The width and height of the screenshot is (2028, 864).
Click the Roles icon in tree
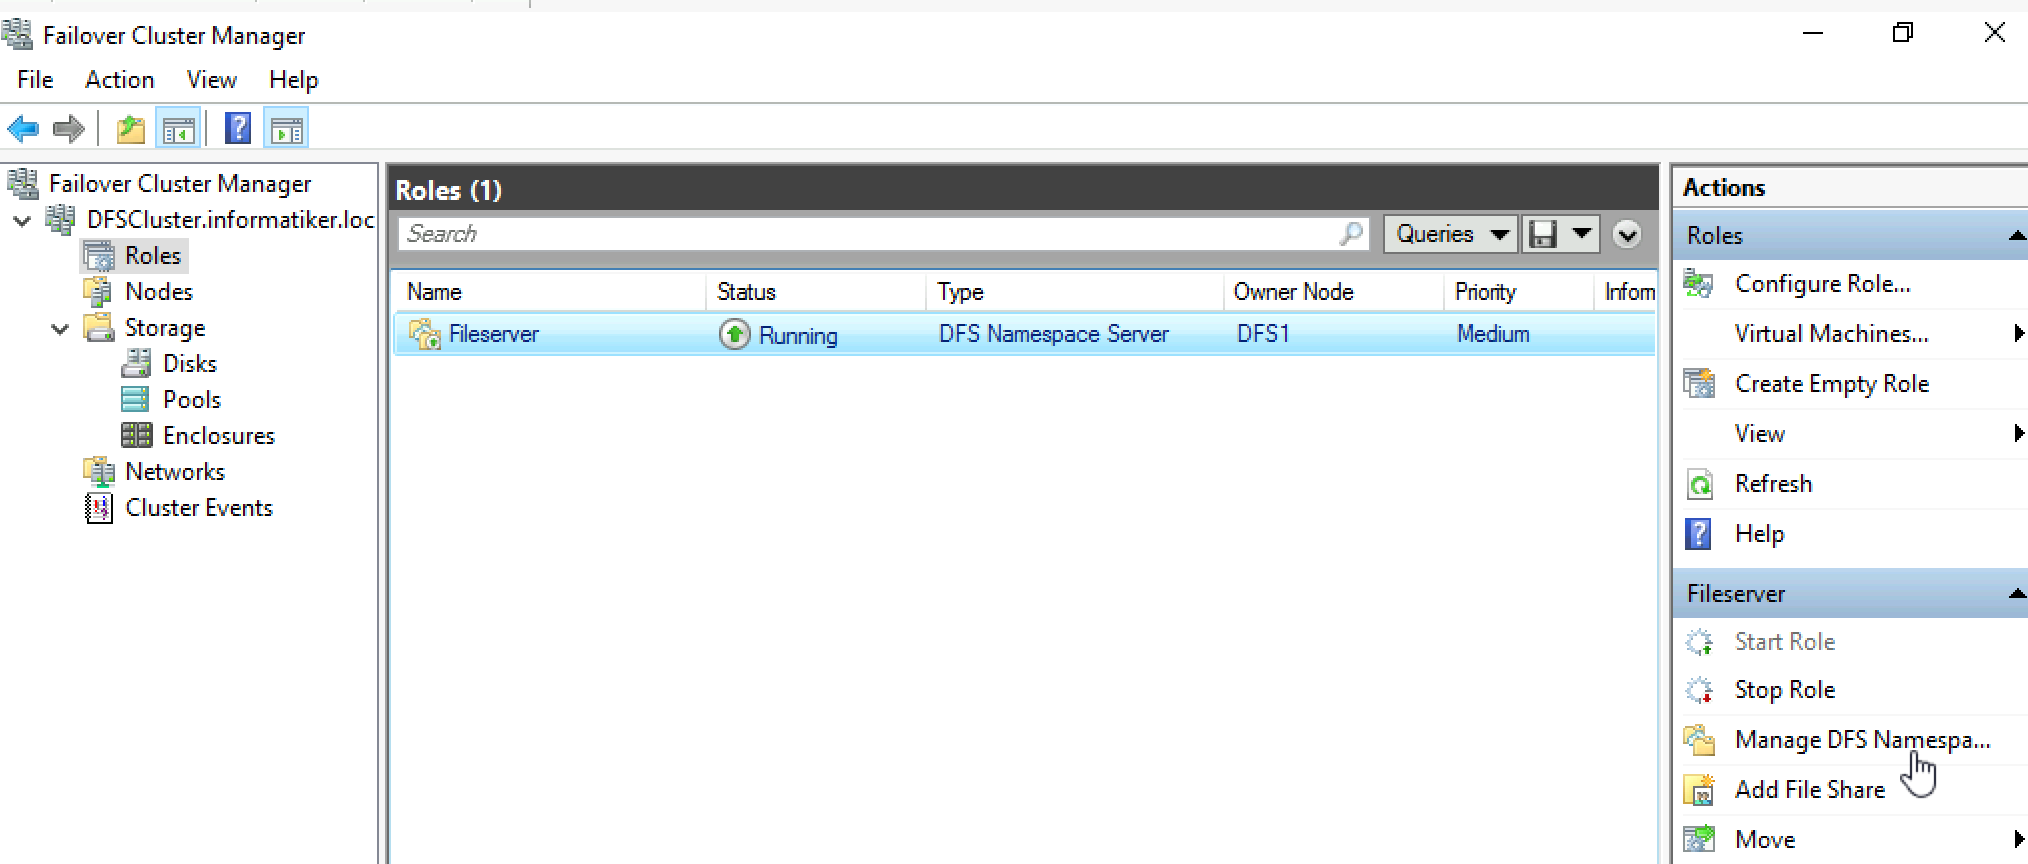[99, 256]
